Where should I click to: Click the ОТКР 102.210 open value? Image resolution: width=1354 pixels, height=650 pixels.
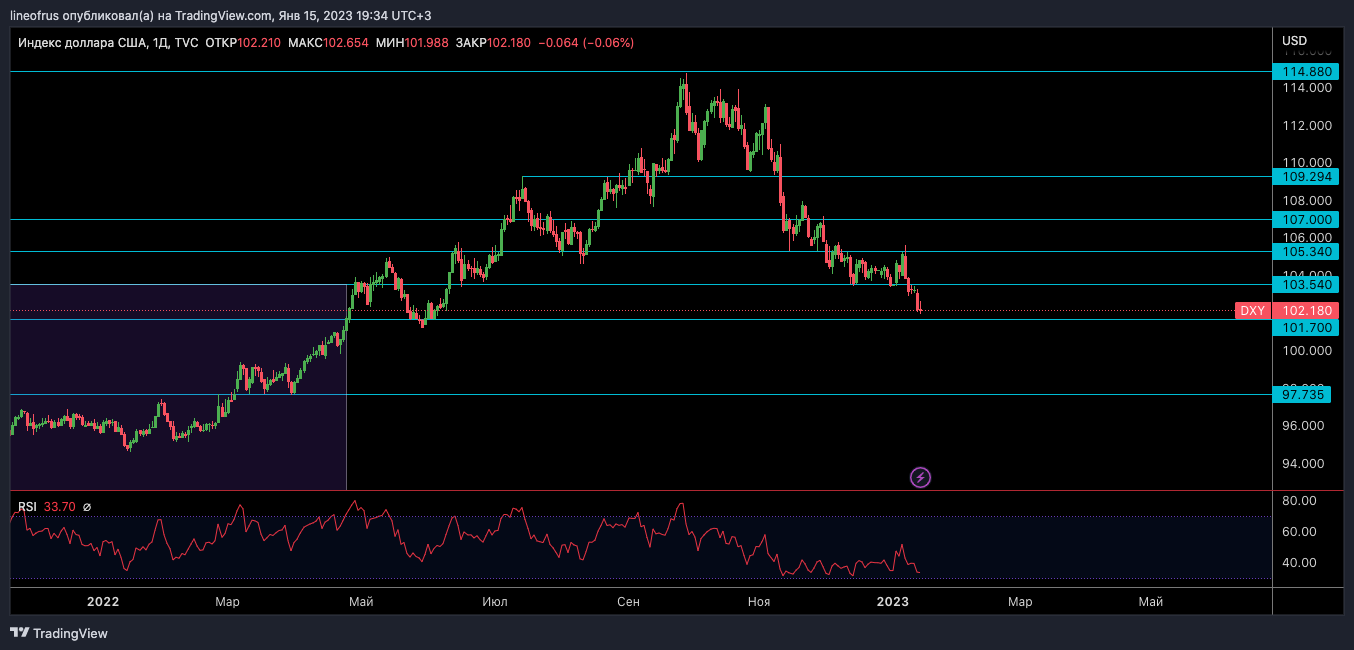(x=243, y=43)
